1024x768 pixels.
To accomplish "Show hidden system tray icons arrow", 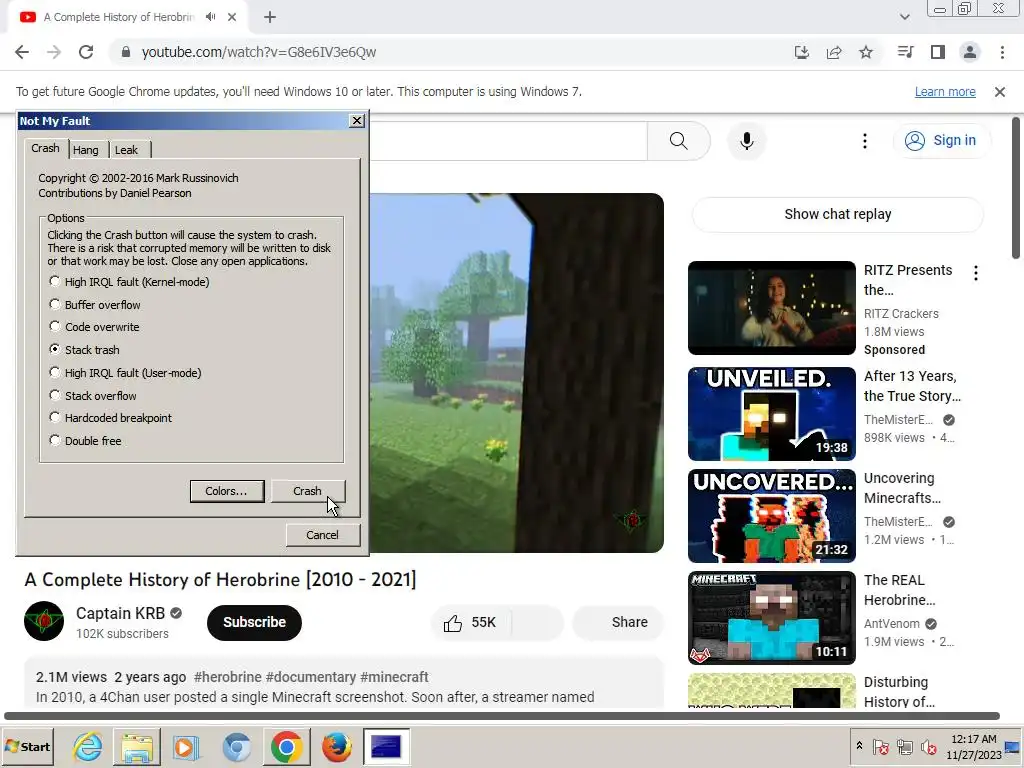I will [859, 746].
